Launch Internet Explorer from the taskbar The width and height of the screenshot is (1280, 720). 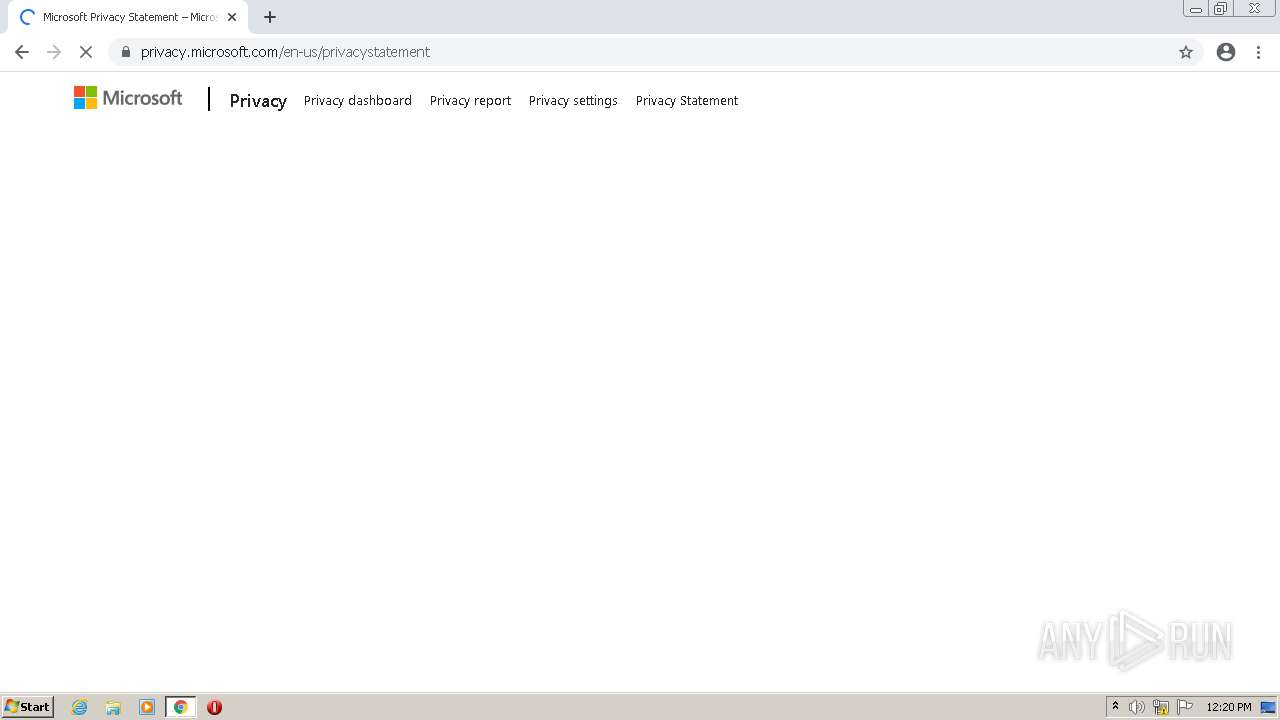pyautogui.click(x=80, y=707)
